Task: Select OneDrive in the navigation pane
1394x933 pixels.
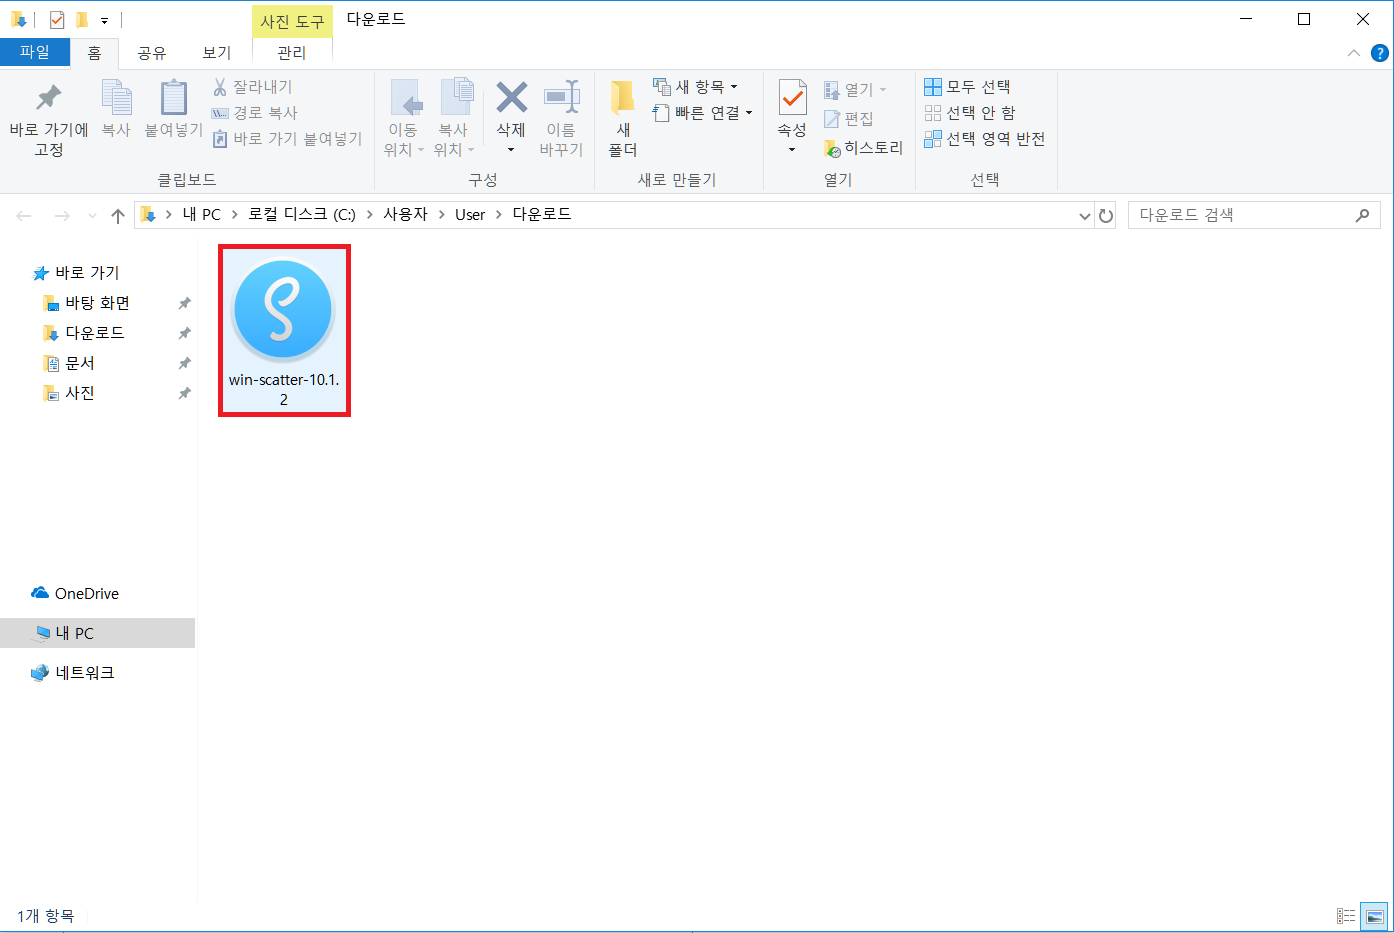Action: point(76,593)
